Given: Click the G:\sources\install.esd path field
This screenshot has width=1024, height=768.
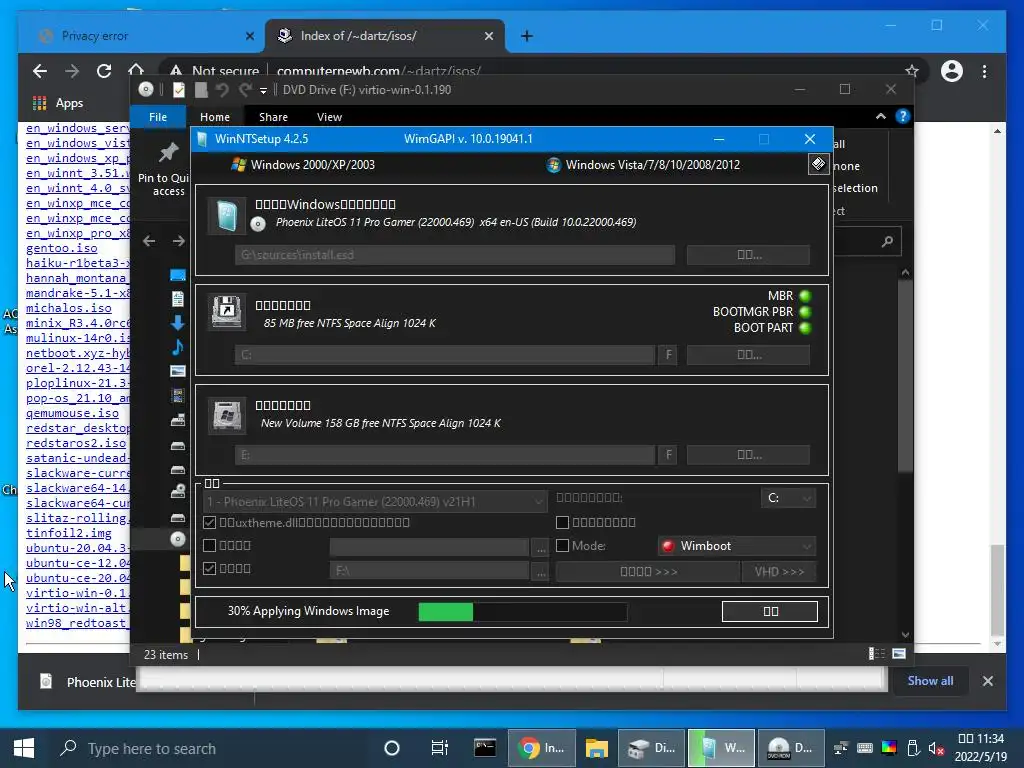Looking at the screenshot, I should [455, 255].
